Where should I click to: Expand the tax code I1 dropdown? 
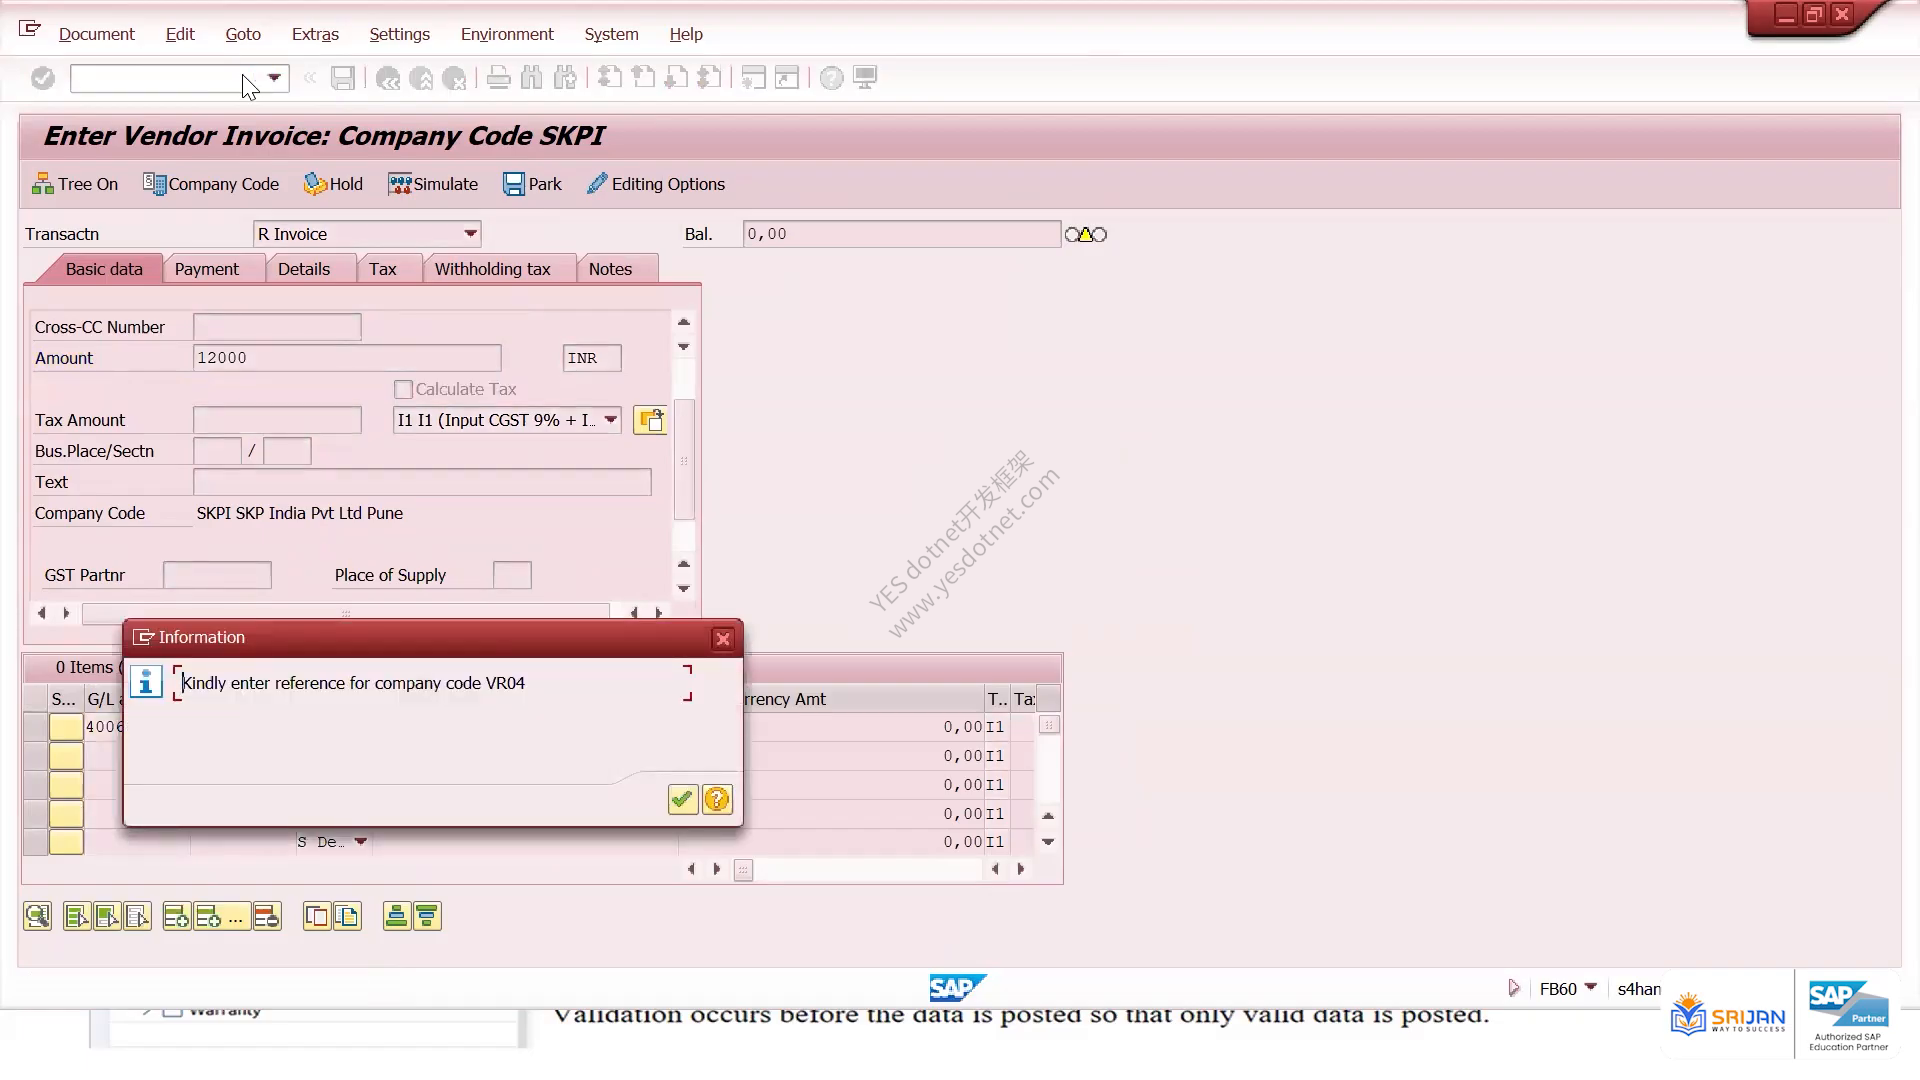[x=610, y=420]
